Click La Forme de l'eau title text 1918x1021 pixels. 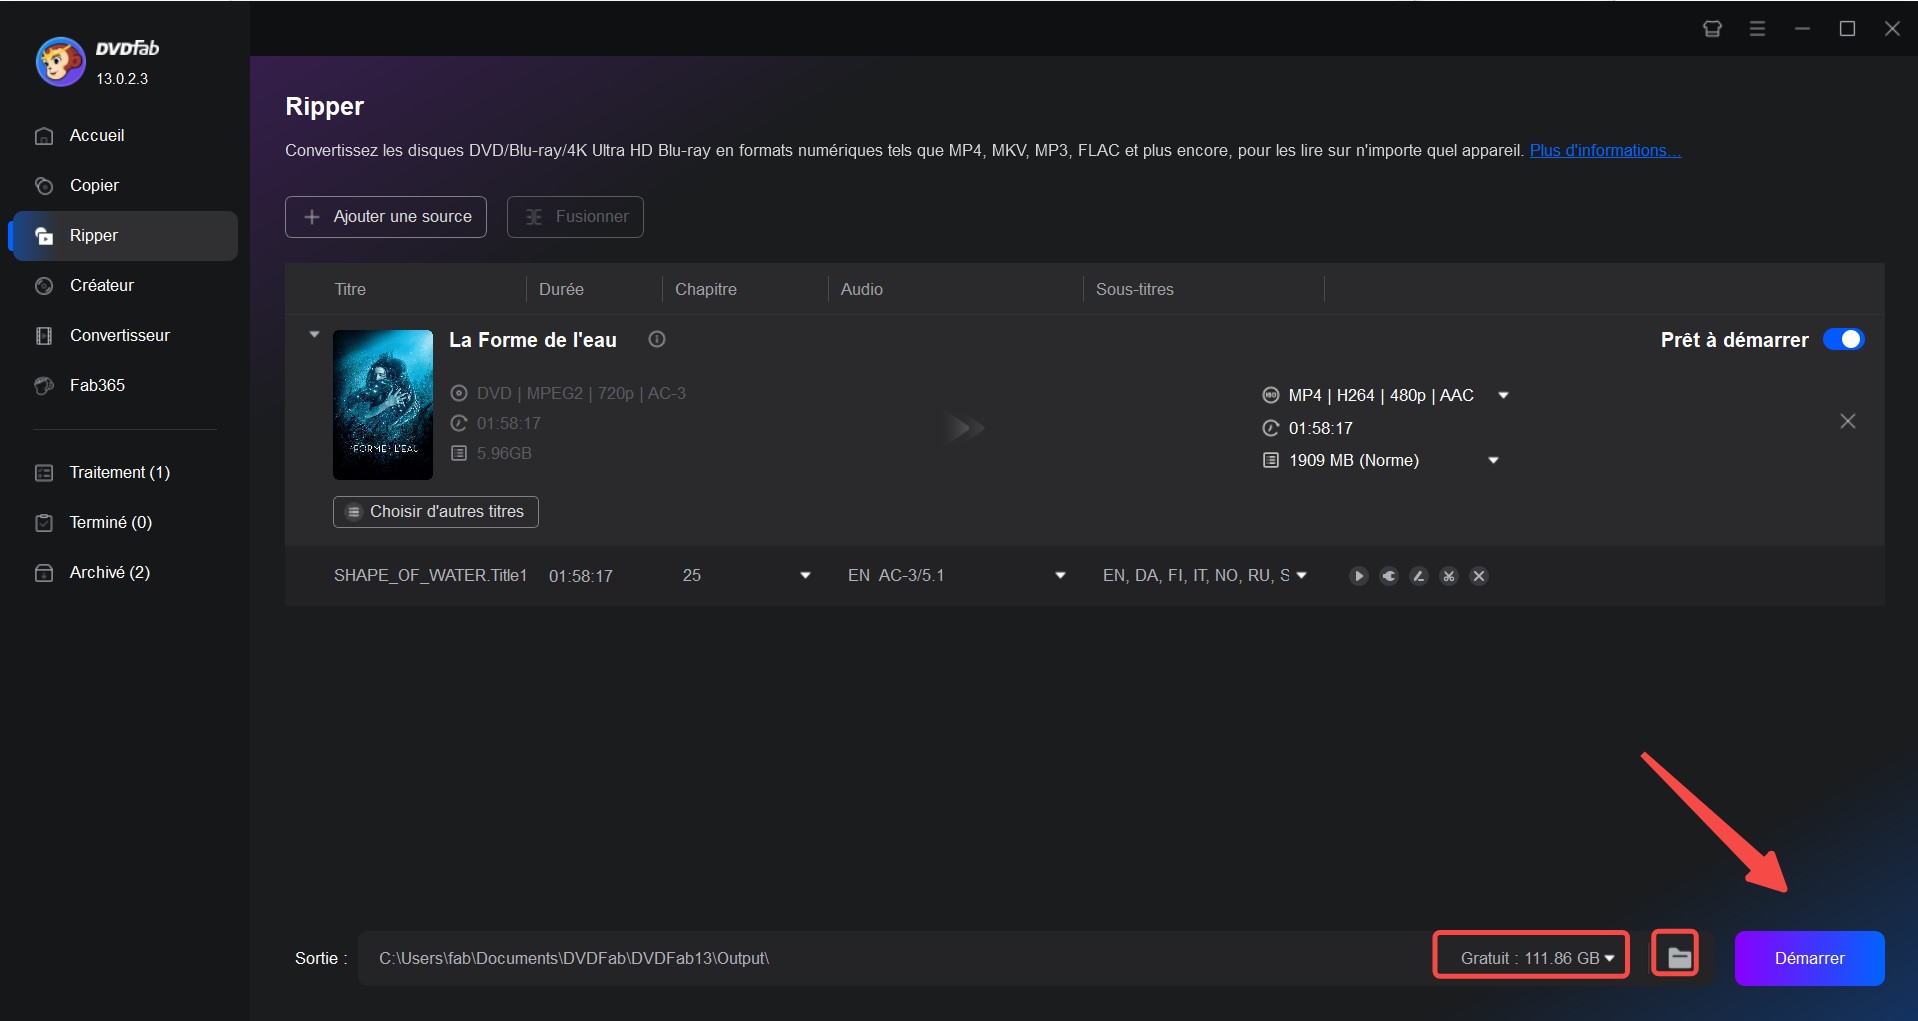[x=533, y=340]
